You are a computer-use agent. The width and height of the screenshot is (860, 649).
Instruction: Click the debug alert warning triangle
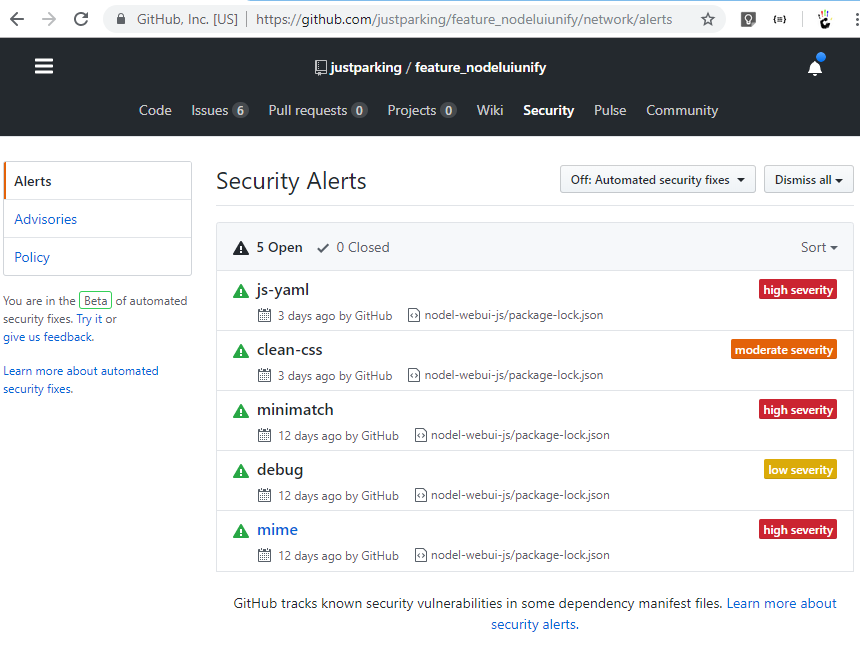tap(241, 471)
